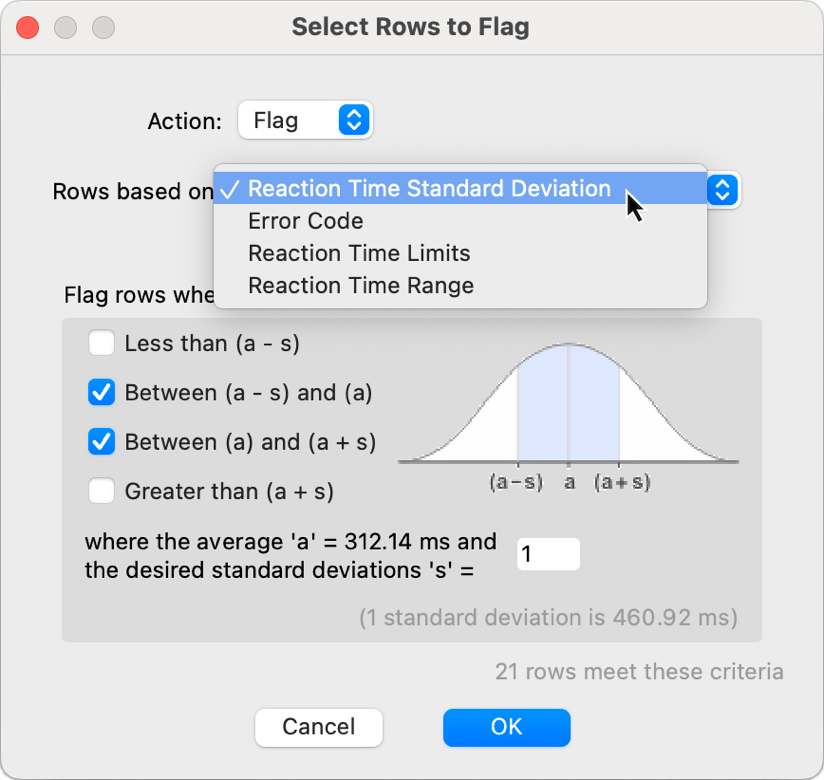Close the dialog with the red button

point(27,27)
